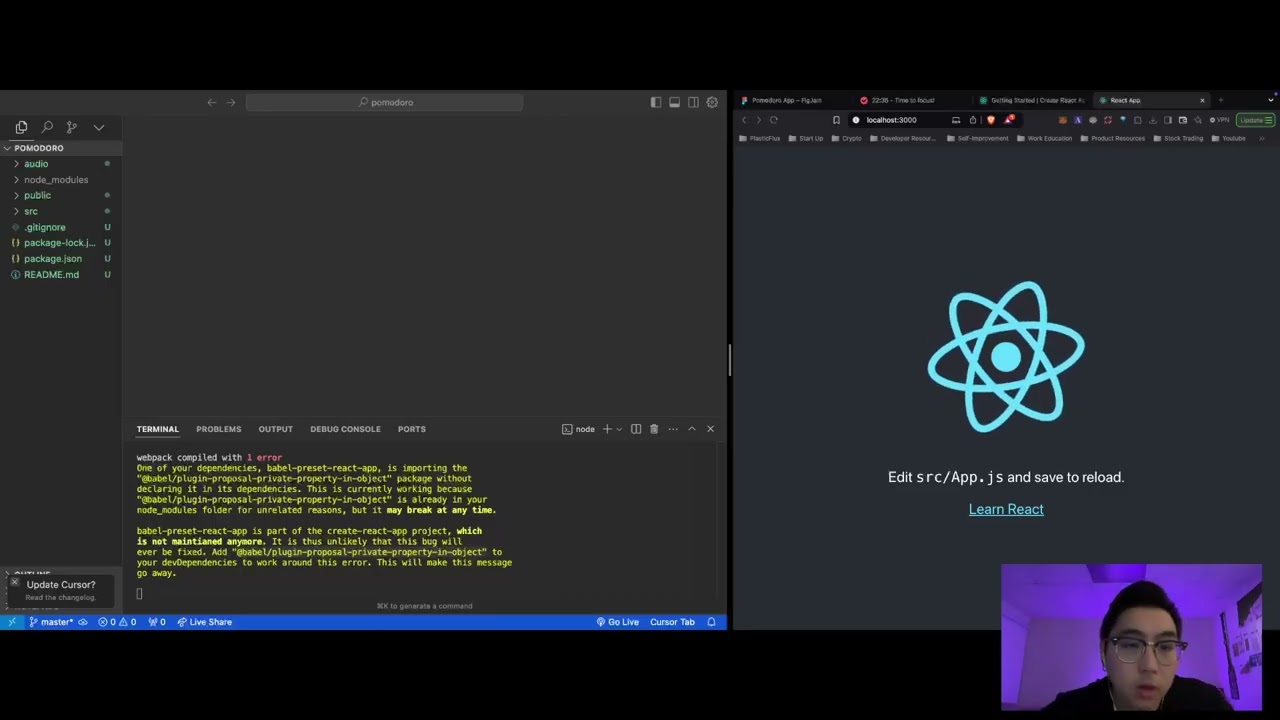The height and width of the screenshot is (720, 1280).
Task: Open the Crypto bookmarks folder
Action: (x=846, y=139)
